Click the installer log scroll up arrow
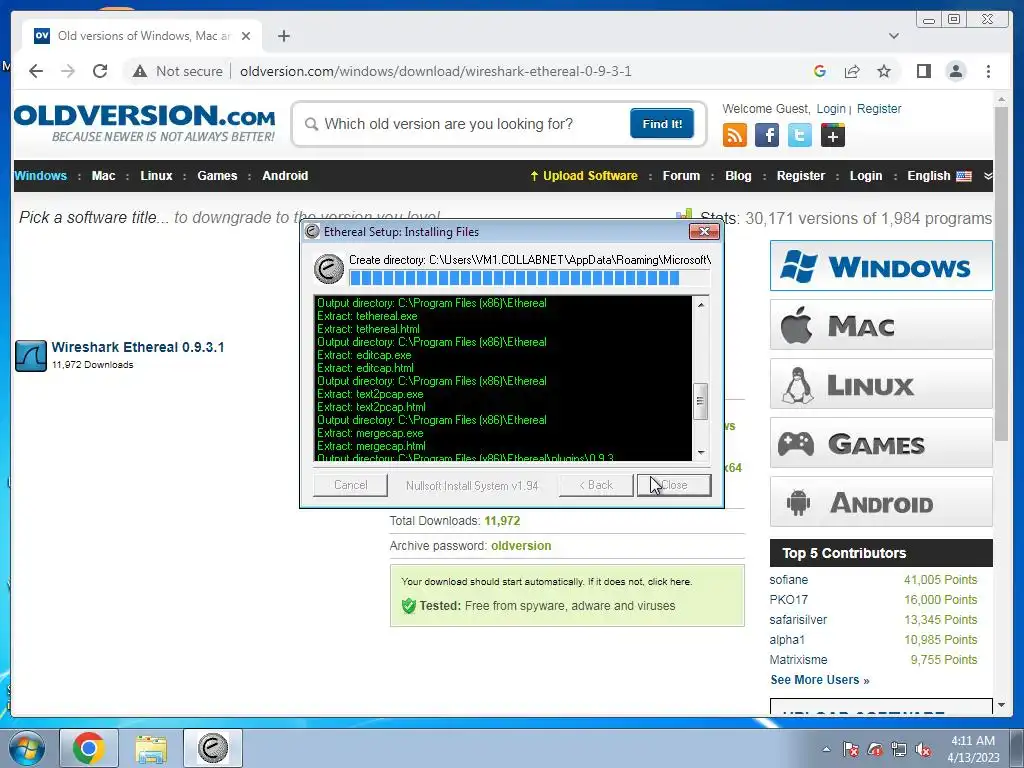The image size is (1024, 768). (701, 304)
